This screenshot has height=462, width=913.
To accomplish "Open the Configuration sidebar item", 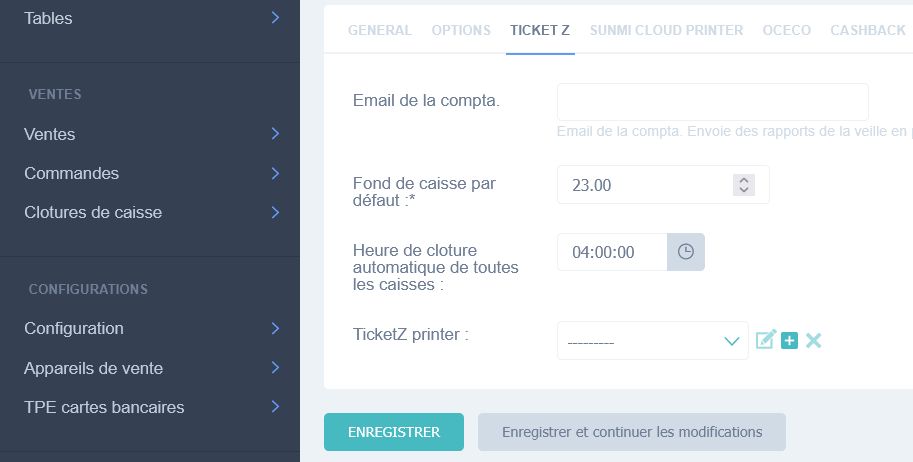I will point(150,328).
